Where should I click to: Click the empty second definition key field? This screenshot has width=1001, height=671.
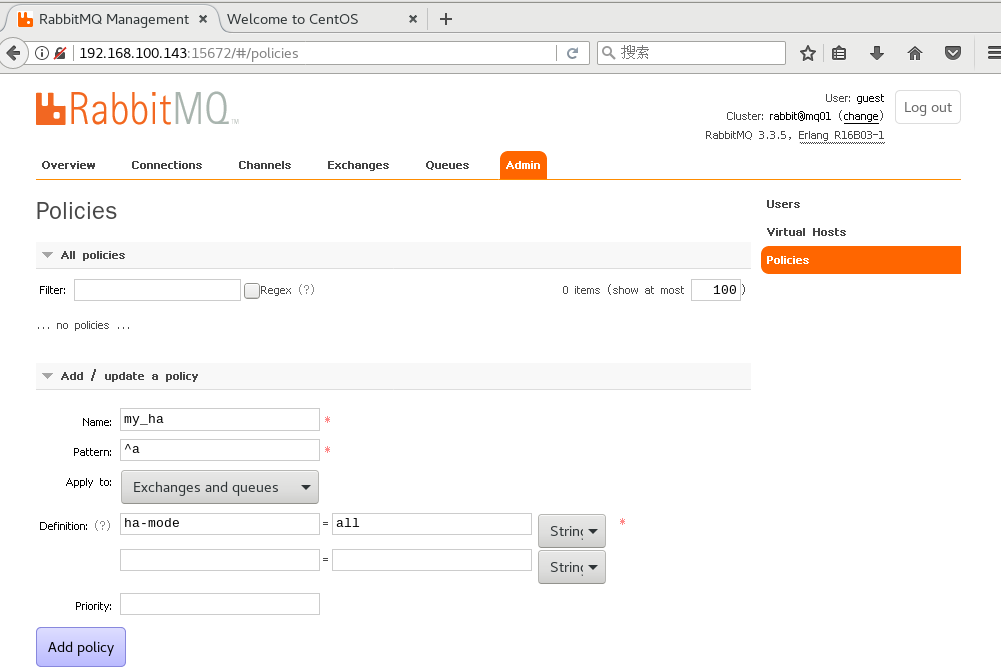[x=220, y=560]
